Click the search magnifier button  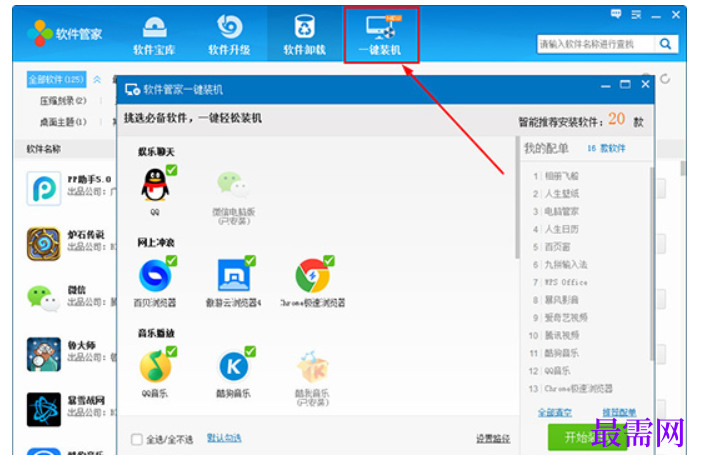point(666,44)
